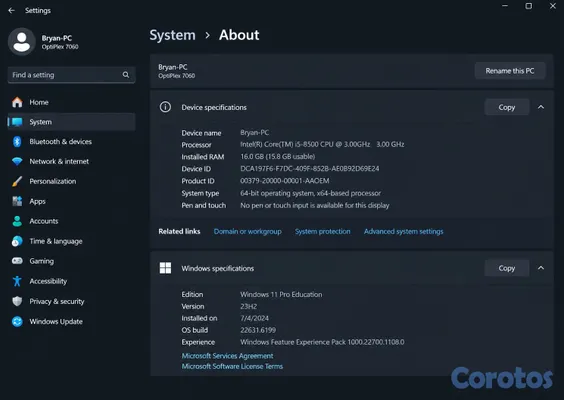Open Microsoft Software License Terms
The height and width of the screenshot is (400, 564).
click(x=232, y=366)
